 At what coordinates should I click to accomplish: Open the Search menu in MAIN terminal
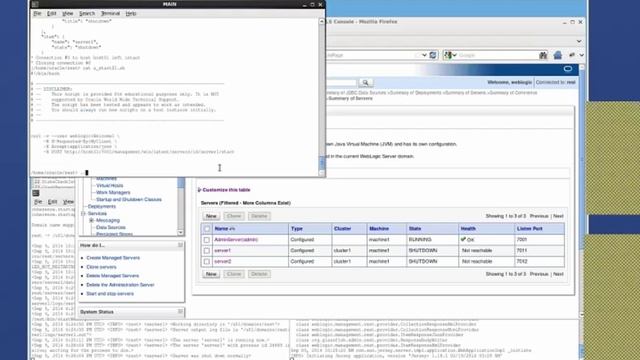[87, 13]
